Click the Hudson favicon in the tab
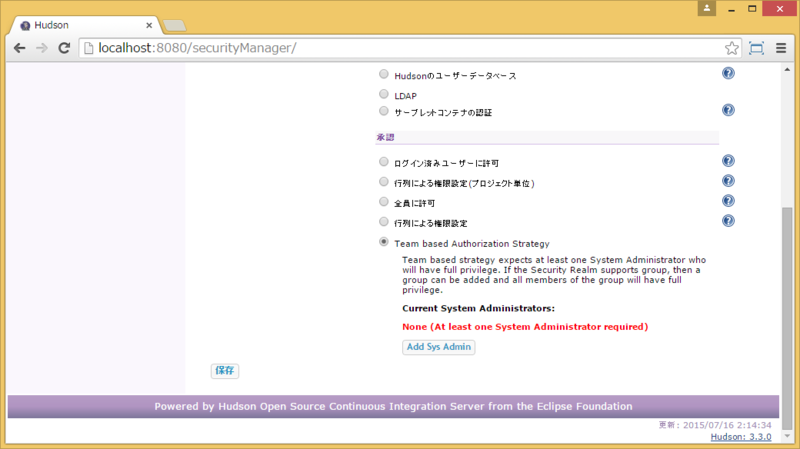 [25, 26]
